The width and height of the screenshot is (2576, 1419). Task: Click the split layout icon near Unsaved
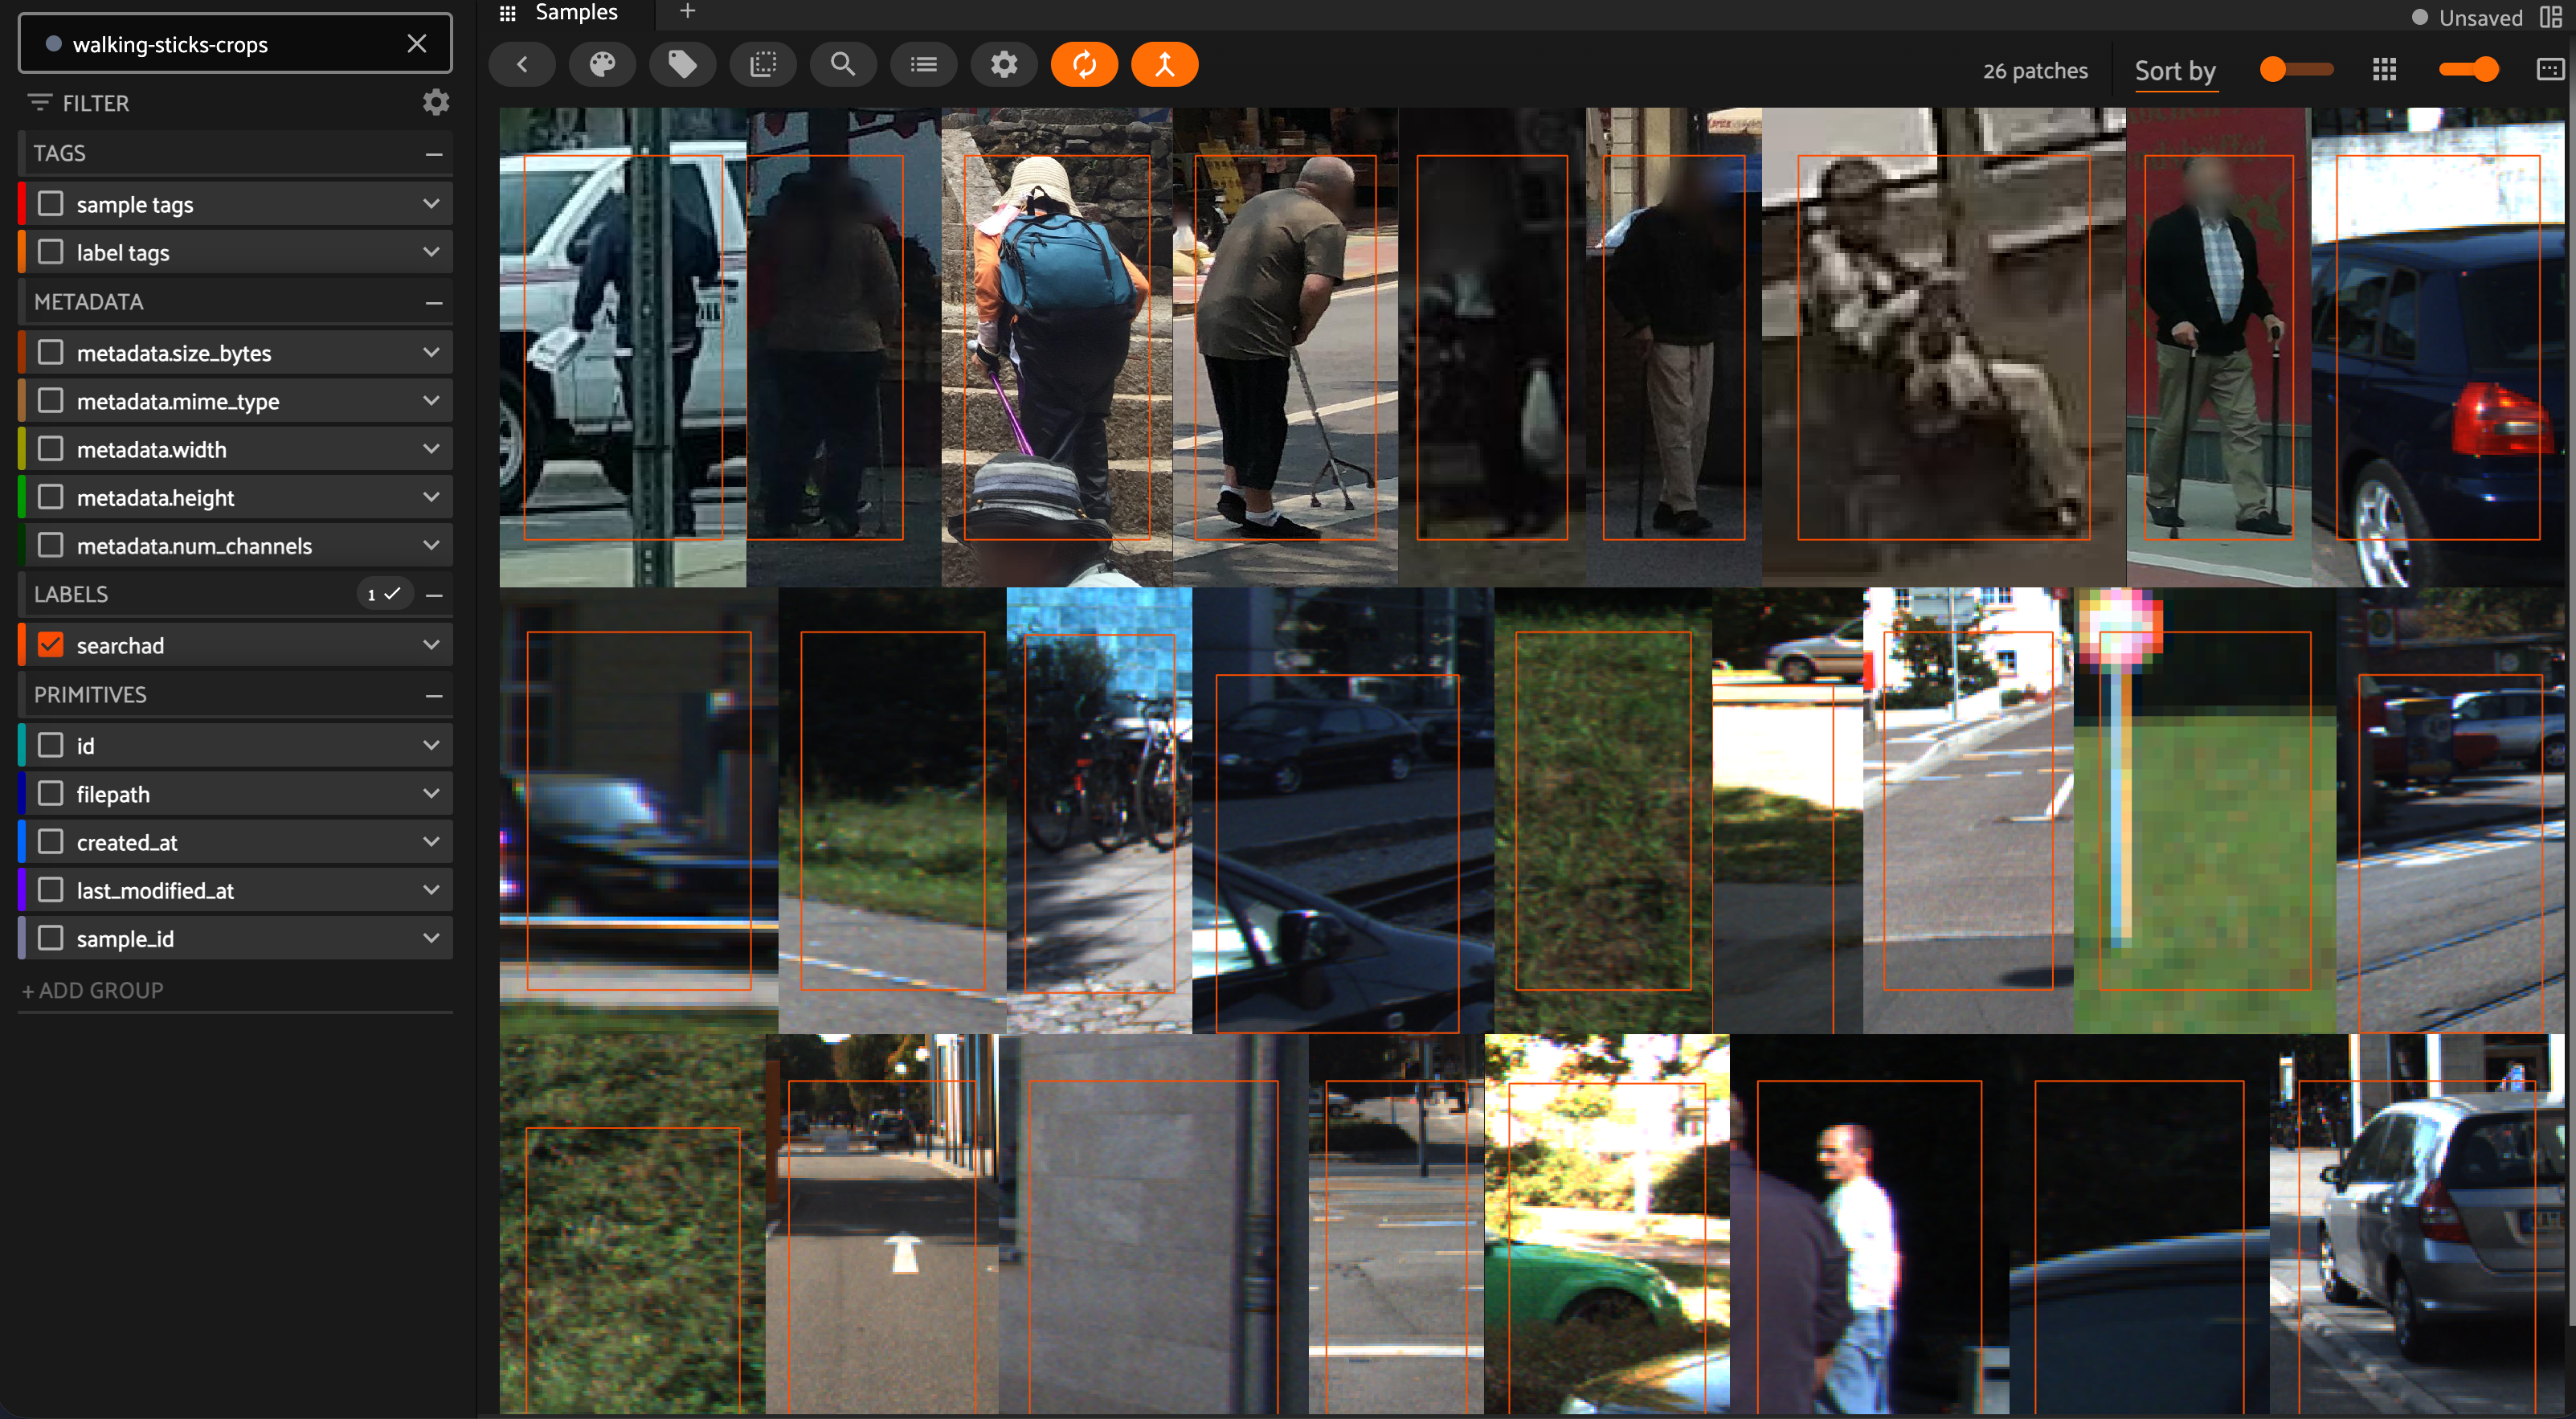click(x=2551, y=17)
